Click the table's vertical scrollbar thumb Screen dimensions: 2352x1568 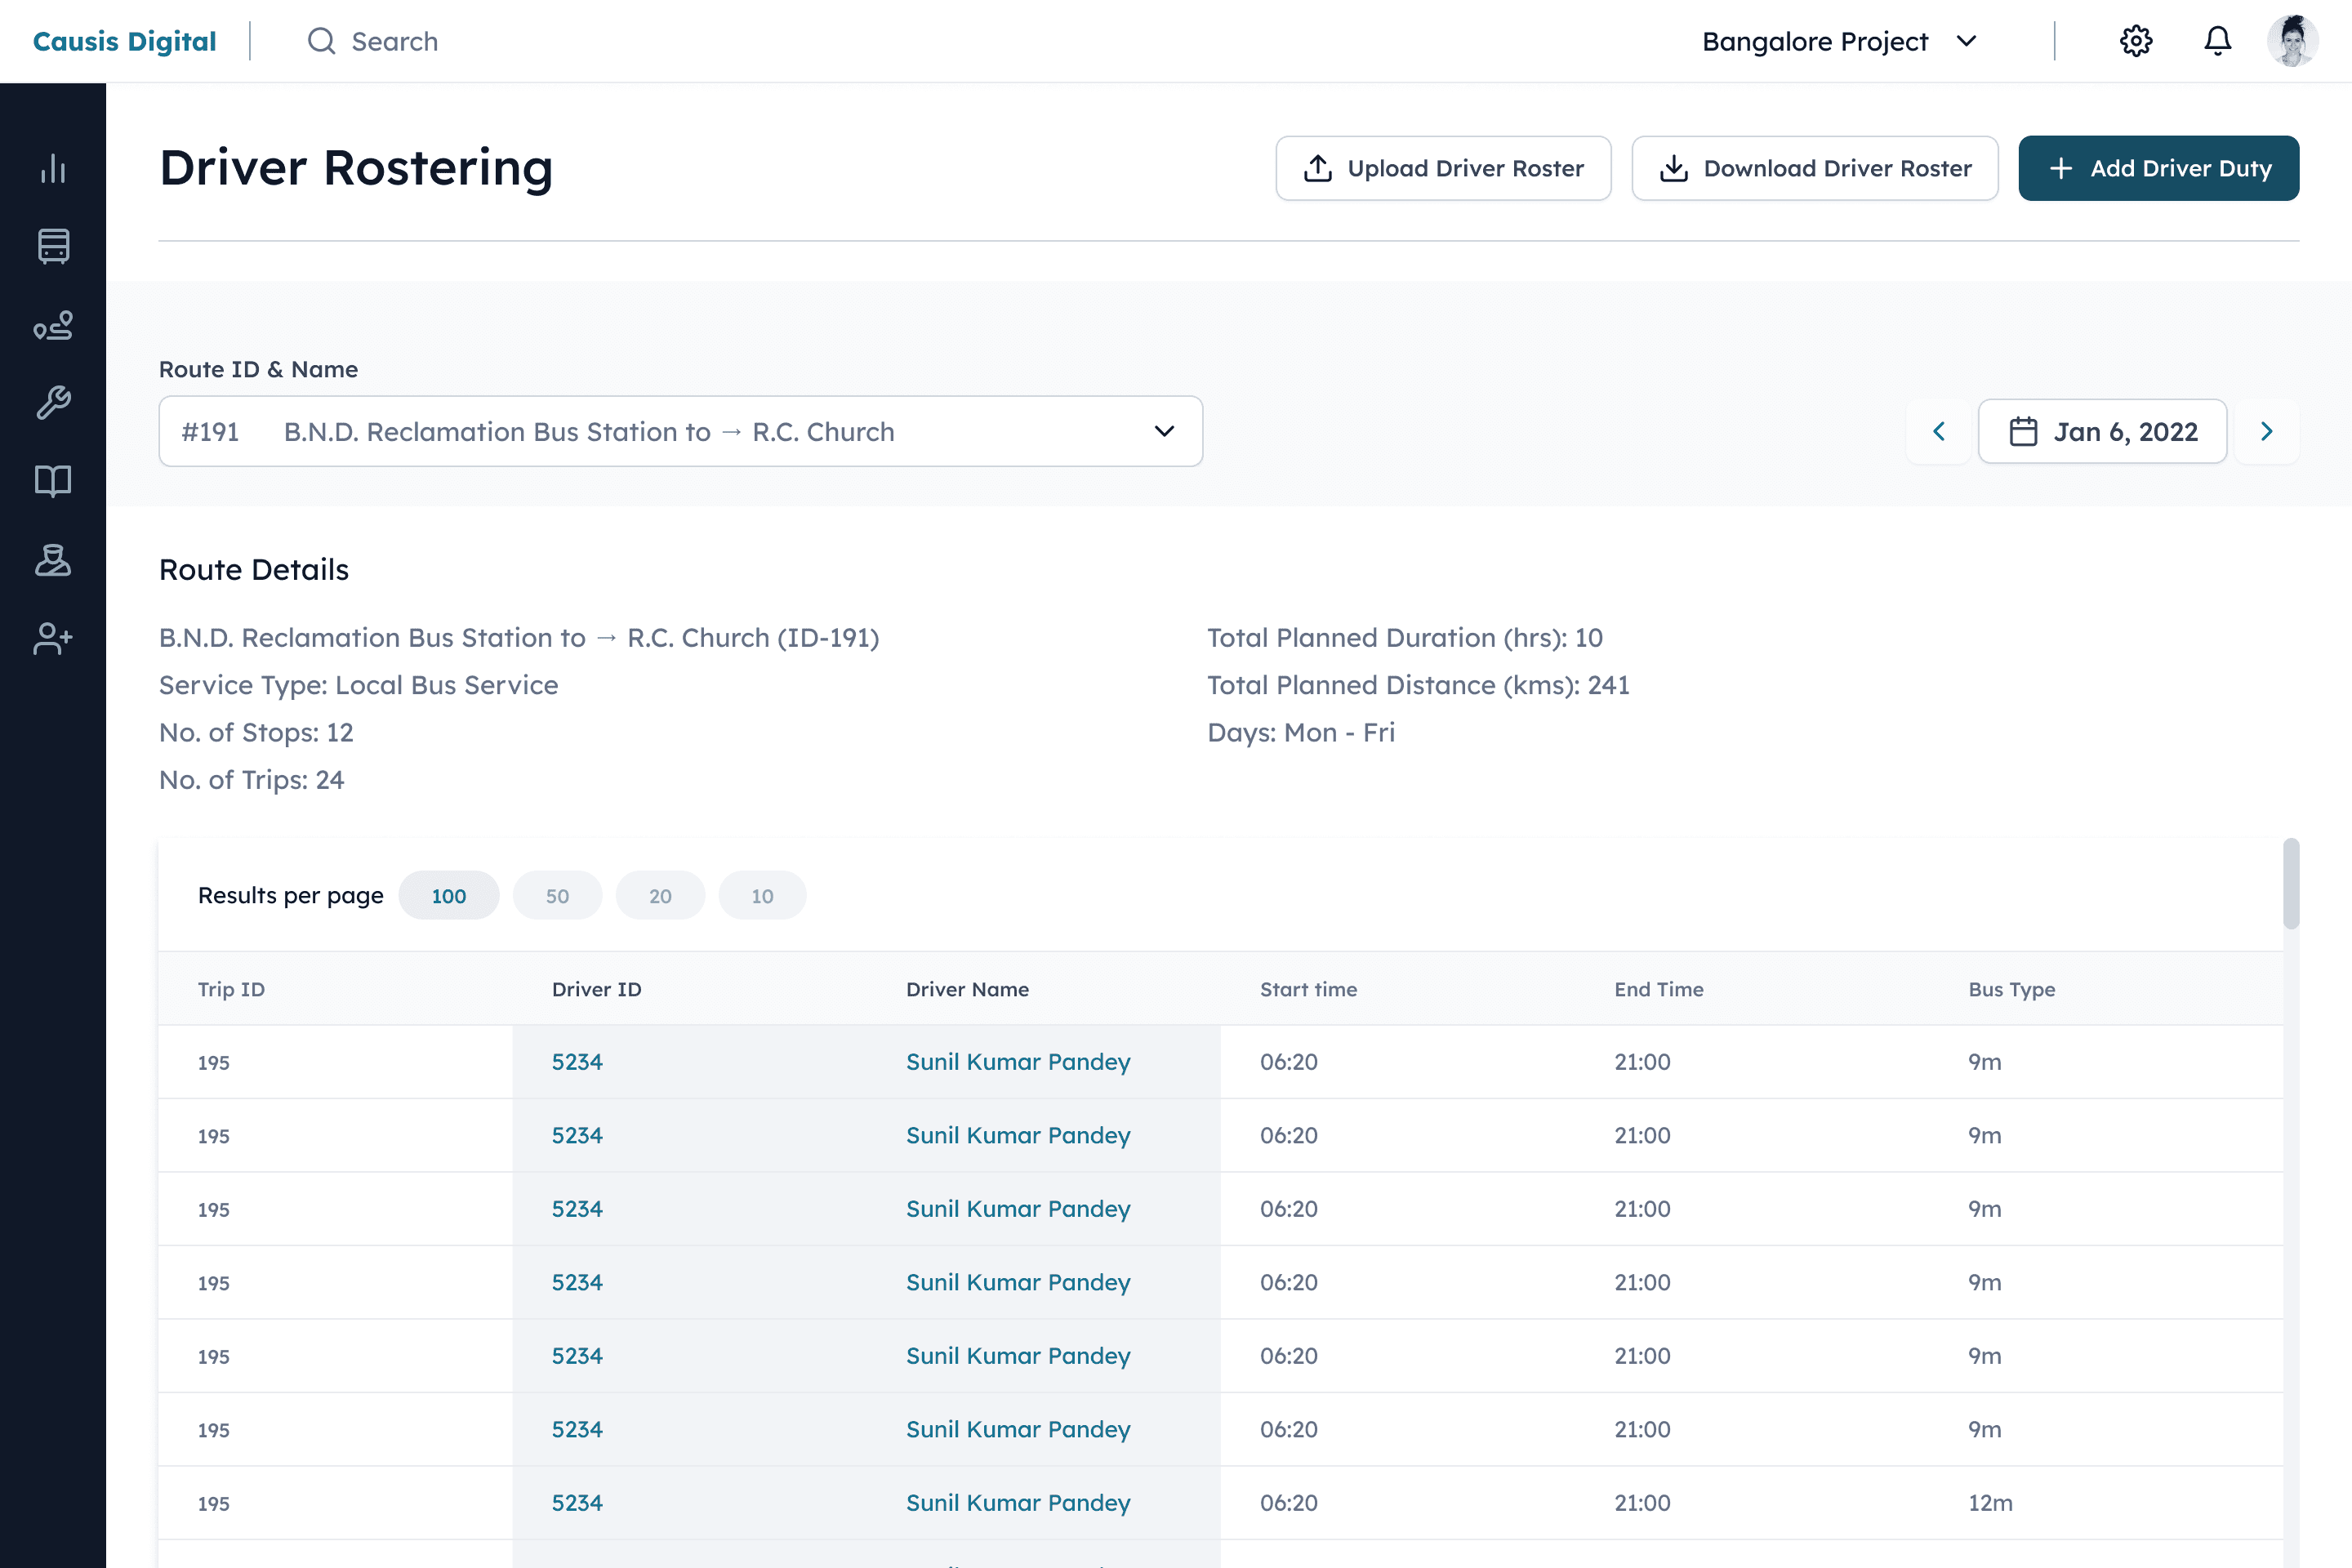pos(2291,884)
